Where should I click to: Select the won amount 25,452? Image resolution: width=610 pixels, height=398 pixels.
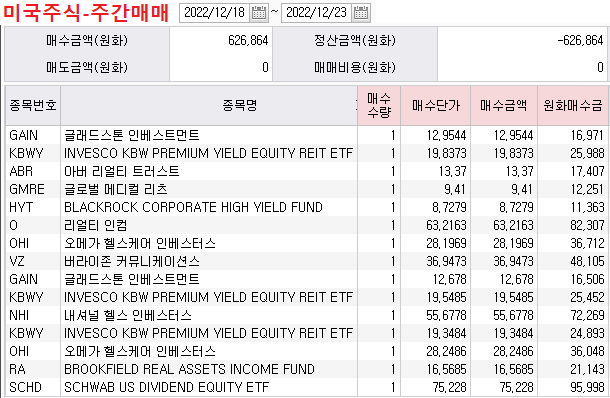click(587, 297)
